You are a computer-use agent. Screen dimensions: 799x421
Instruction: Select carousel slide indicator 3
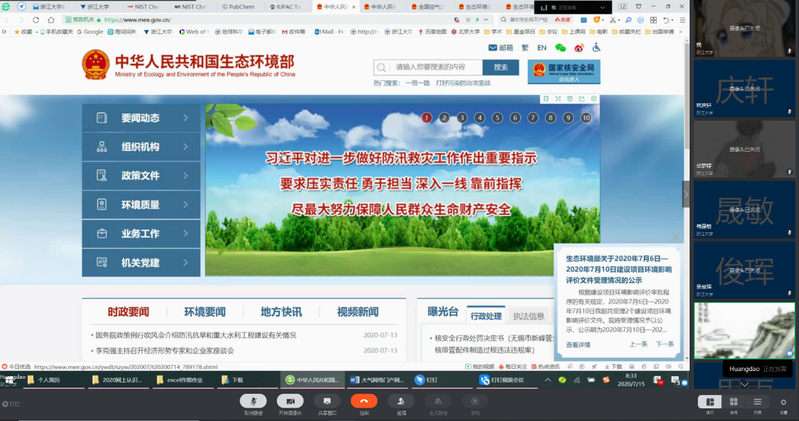pyautogui.click(x=462, y=118)
